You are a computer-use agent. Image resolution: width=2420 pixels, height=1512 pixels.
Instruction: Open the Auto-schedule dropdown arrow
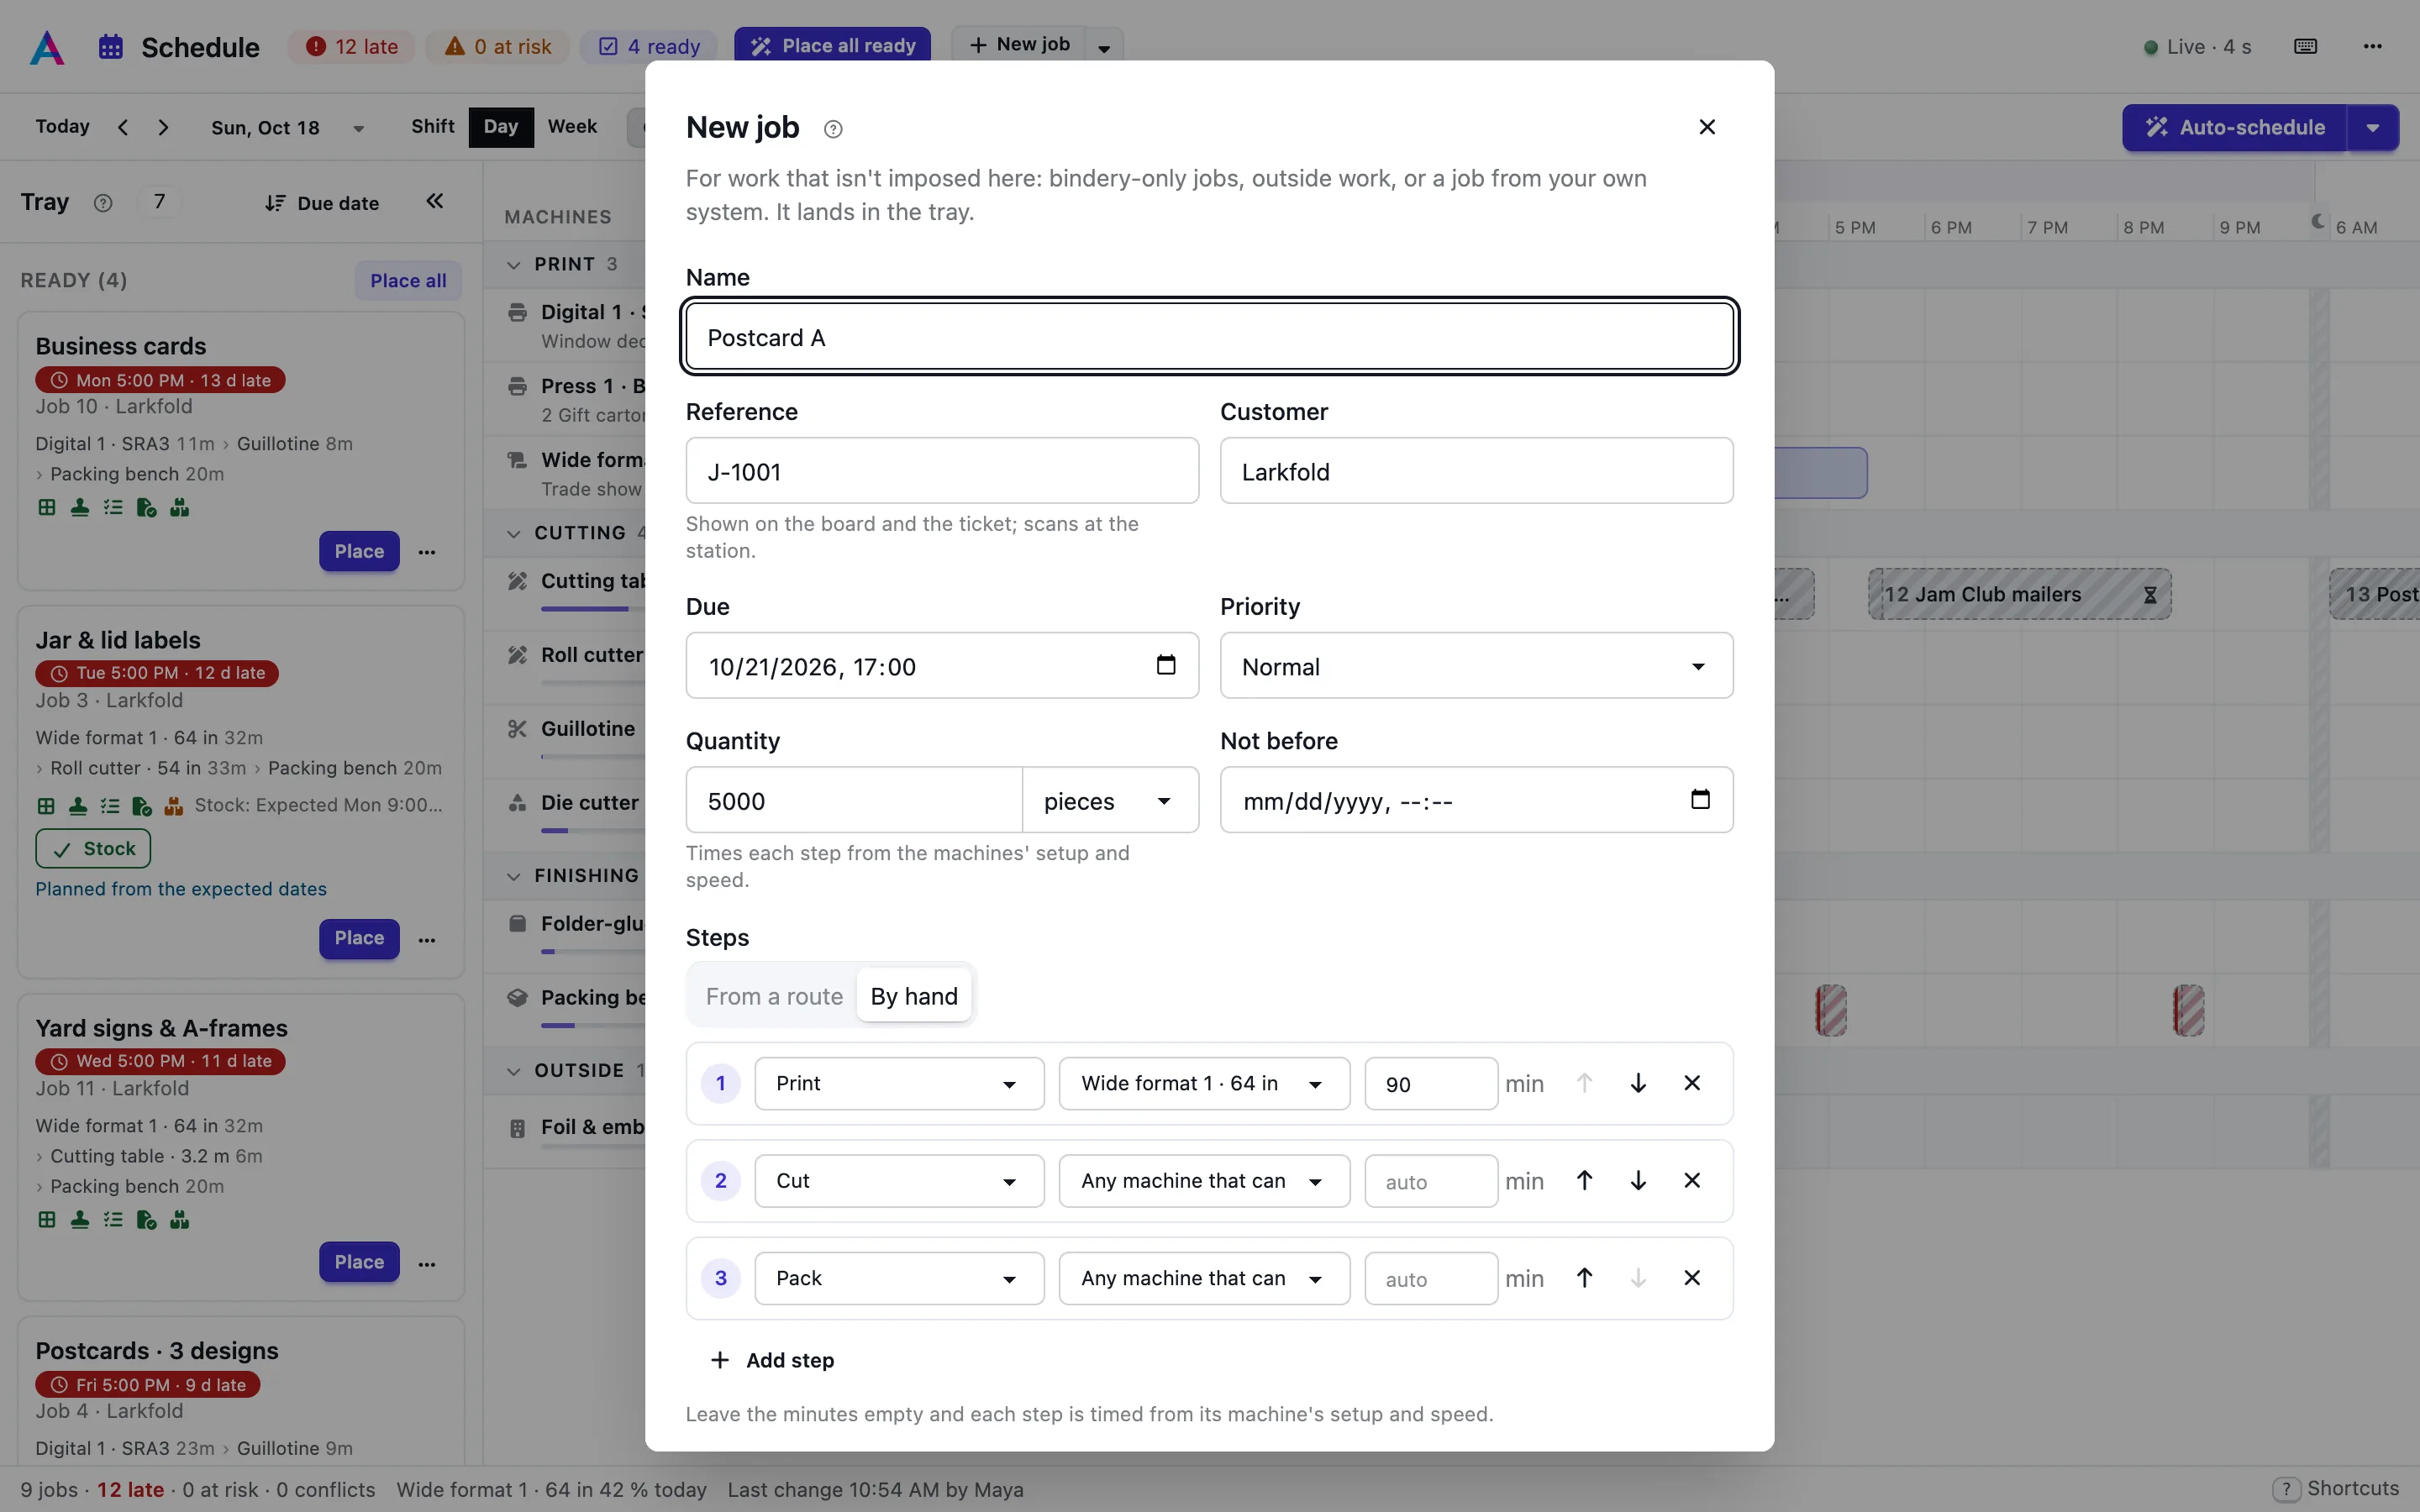coord(2373,128)
